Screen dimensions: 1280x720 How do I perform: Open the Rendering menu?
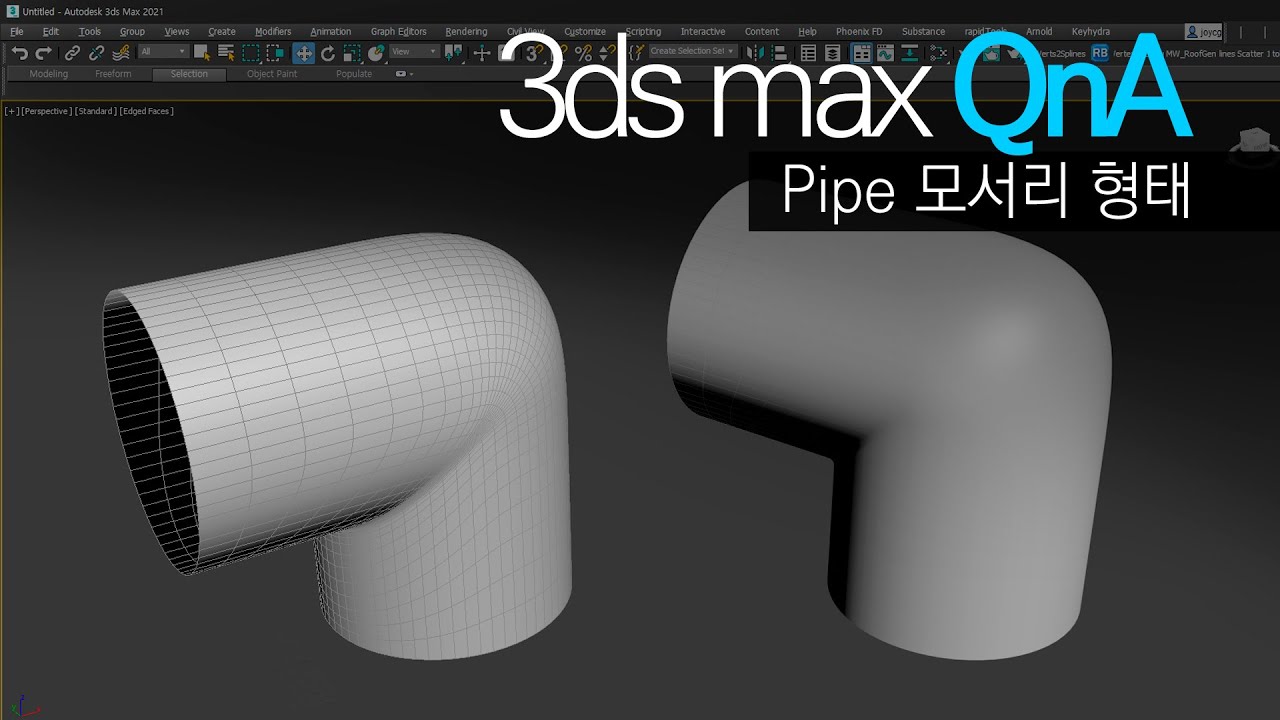point(466,31)
